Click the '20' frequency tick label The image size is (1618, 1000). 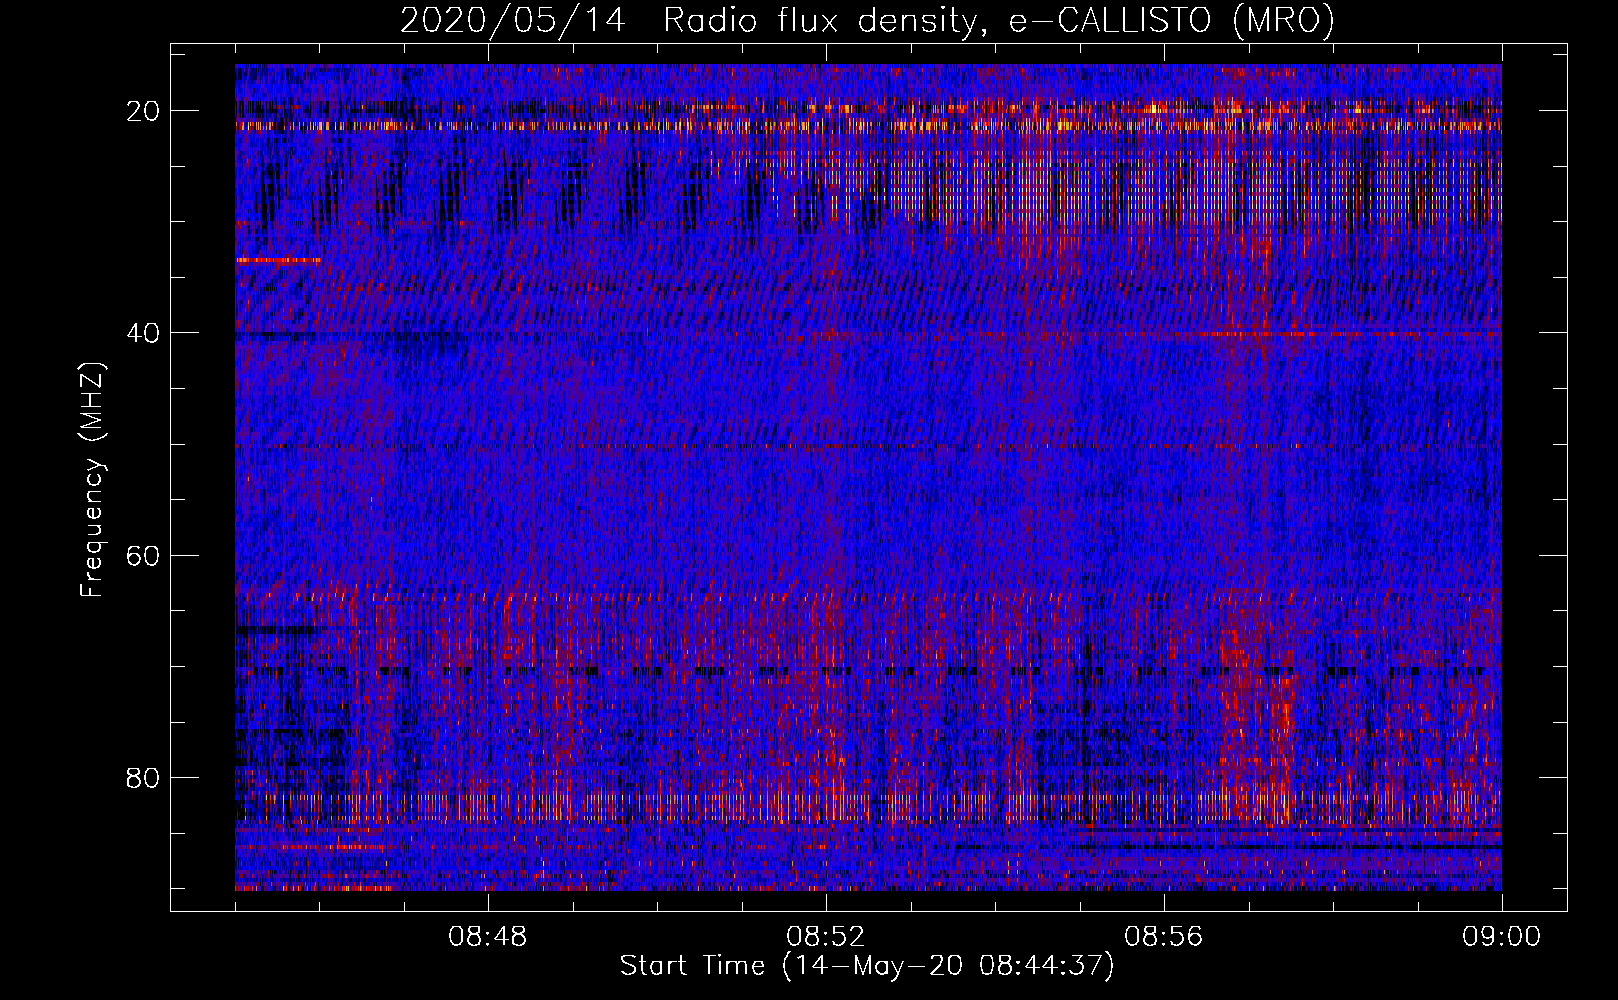pos(143,110)
